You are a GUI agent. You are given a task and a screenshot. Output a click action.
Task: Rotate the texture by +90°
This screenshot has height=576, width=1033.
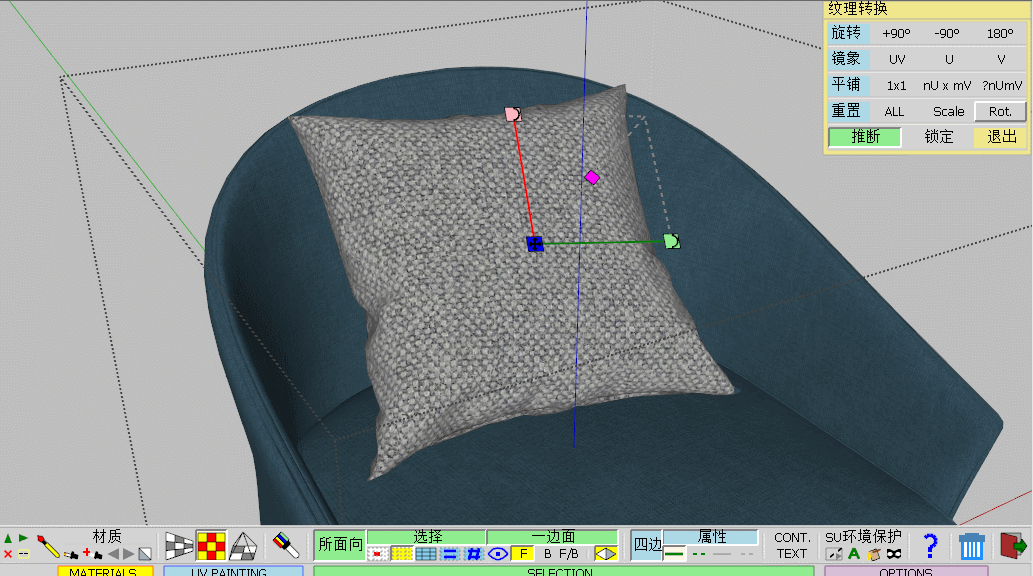[x=896, y=33]
